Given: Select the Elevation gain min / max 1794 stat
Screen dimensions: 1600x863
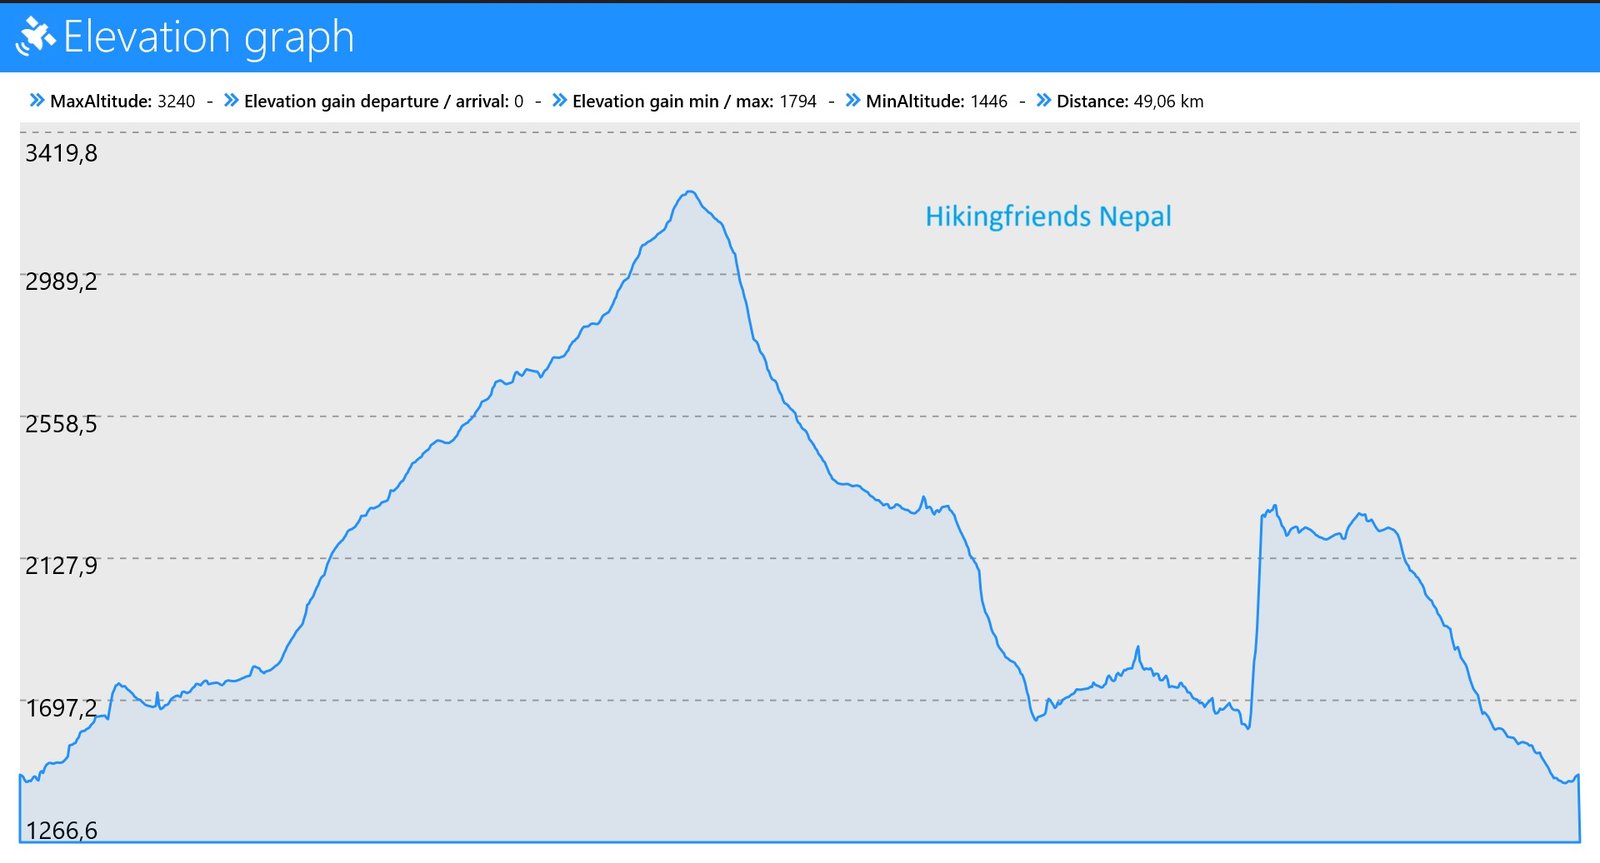Looking at the screenshot, I should [x=694, y=101].
